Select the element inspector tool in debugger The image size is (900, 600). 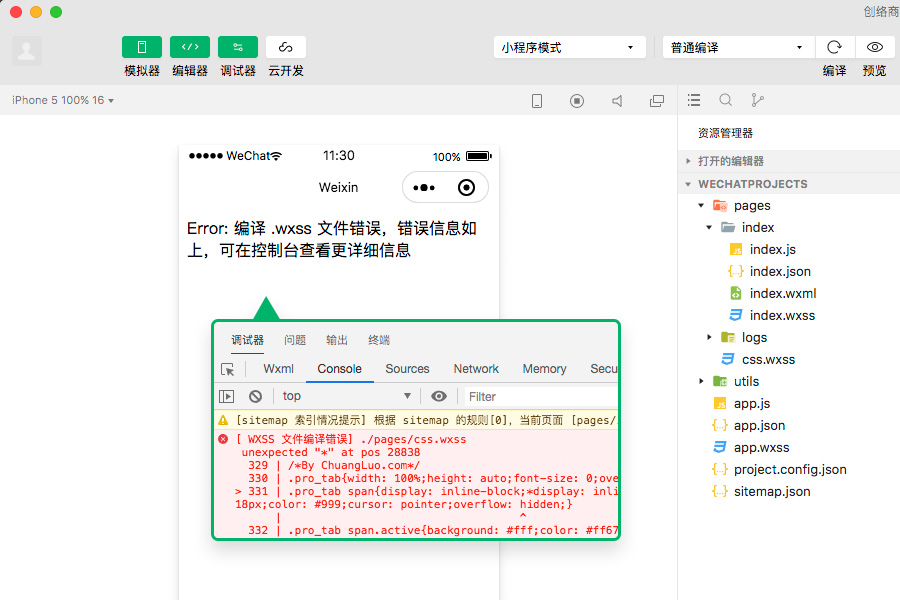[x=229, y=368]
